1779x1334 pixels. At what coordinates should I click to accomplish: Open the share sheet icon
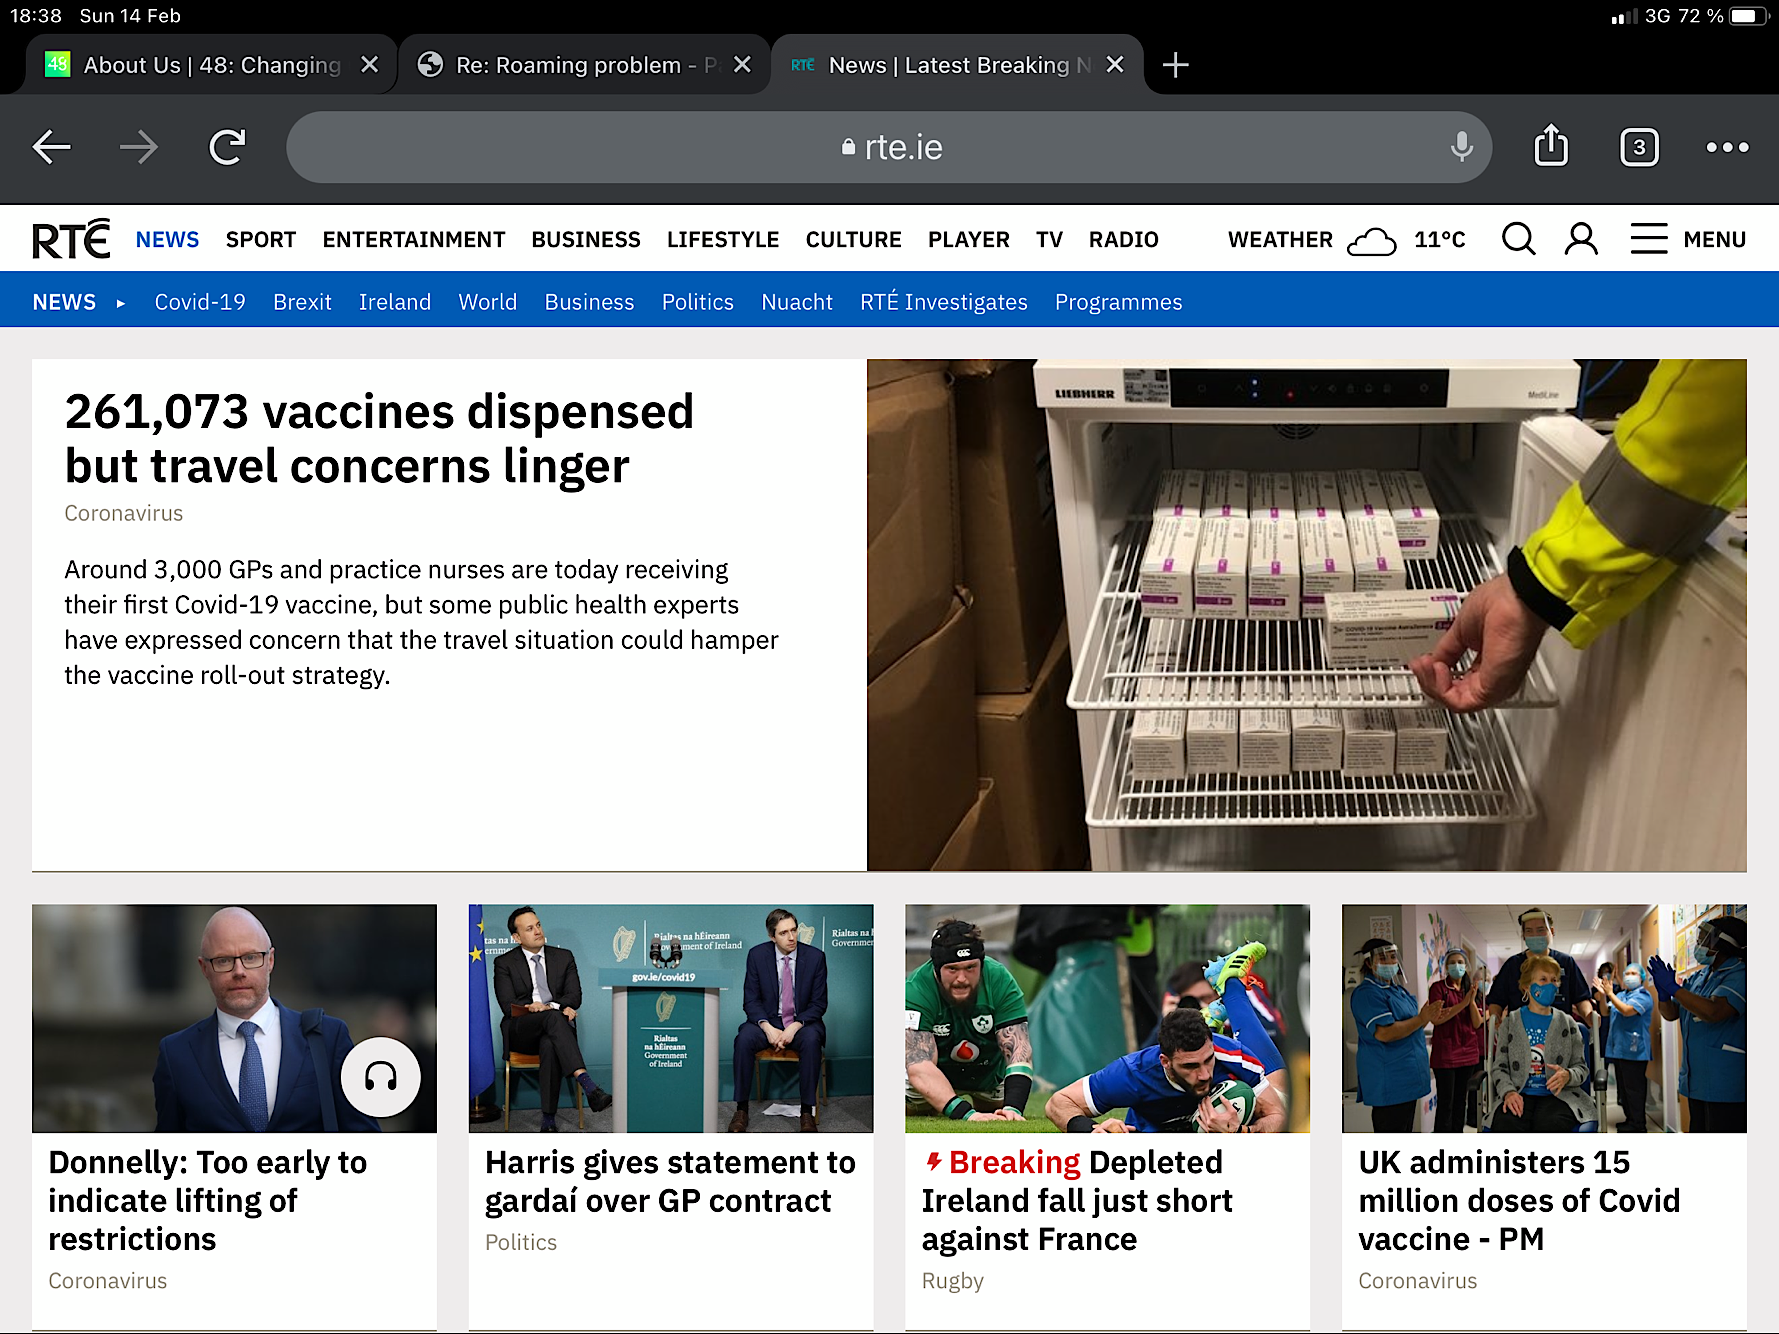pos(1551,146)
